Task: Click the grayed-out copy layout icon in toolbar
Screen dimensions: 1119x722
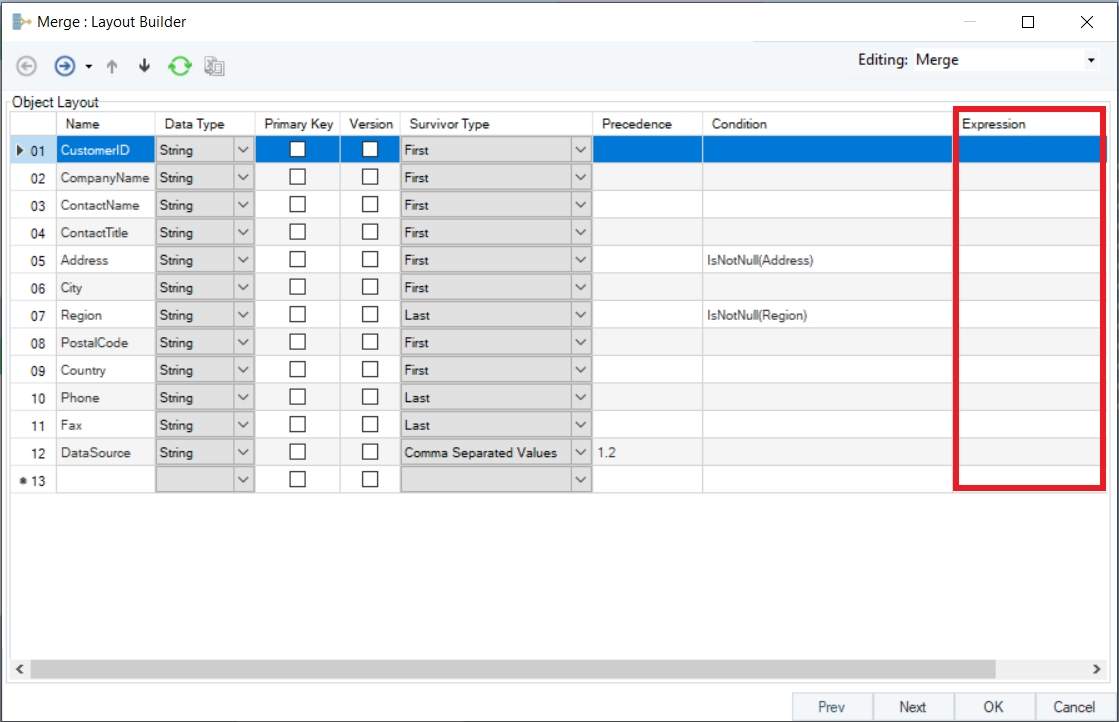Action: (x=214, y=66)
